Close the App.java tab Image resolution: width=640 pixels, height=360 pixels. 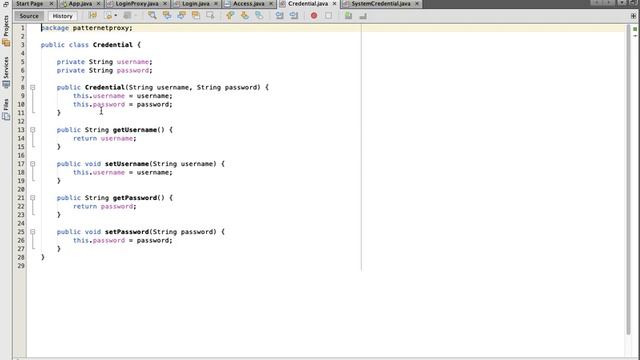click(x=98, y=3)
